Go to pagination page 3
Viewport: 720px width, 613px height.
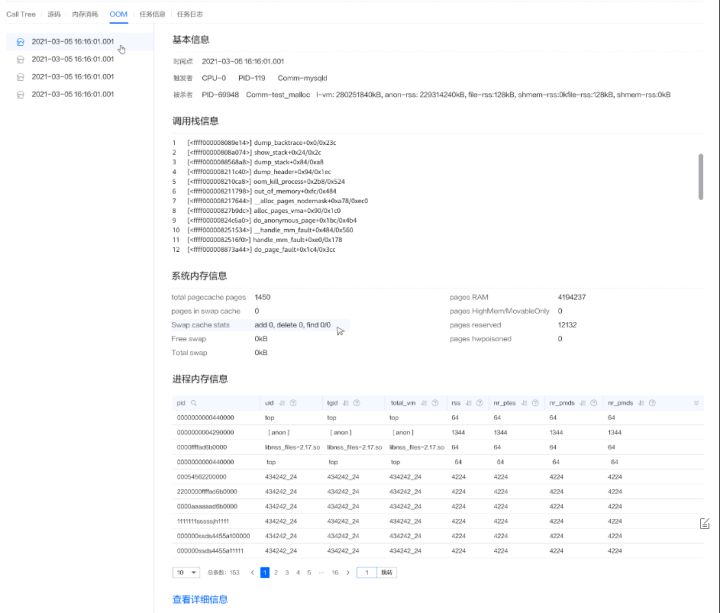[x=287, y=573]
